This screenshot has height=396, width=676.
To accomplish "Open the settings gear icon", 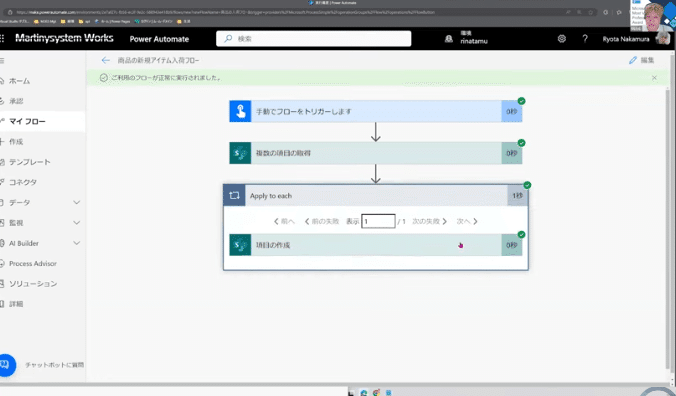I will pyautogui.click(x=561, y=39).
